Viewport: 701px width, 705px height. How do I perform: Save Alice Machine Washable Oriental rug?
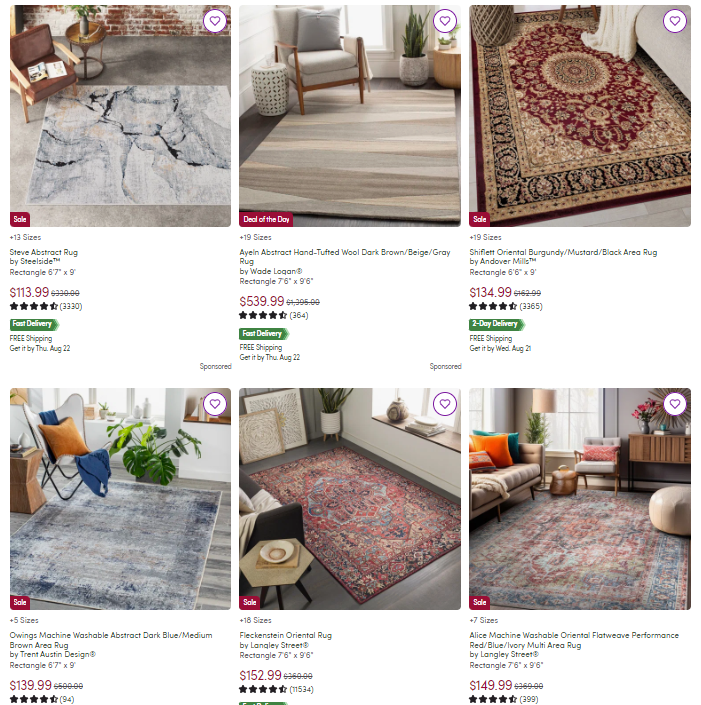675,404
